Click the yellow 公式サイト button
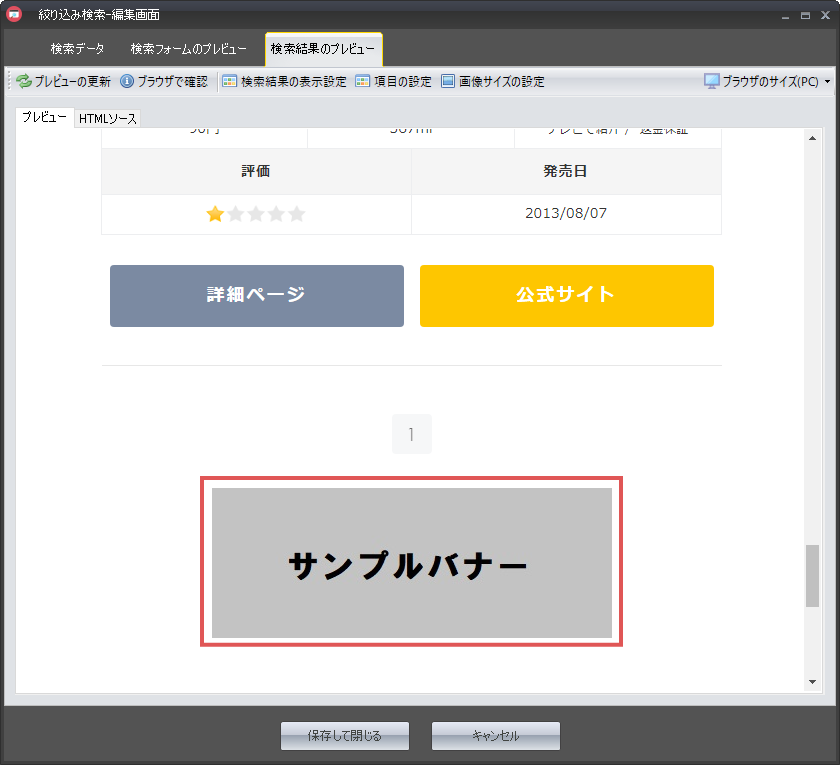Image resolution: width=840 pixels, height=765 pixels. 566,296
